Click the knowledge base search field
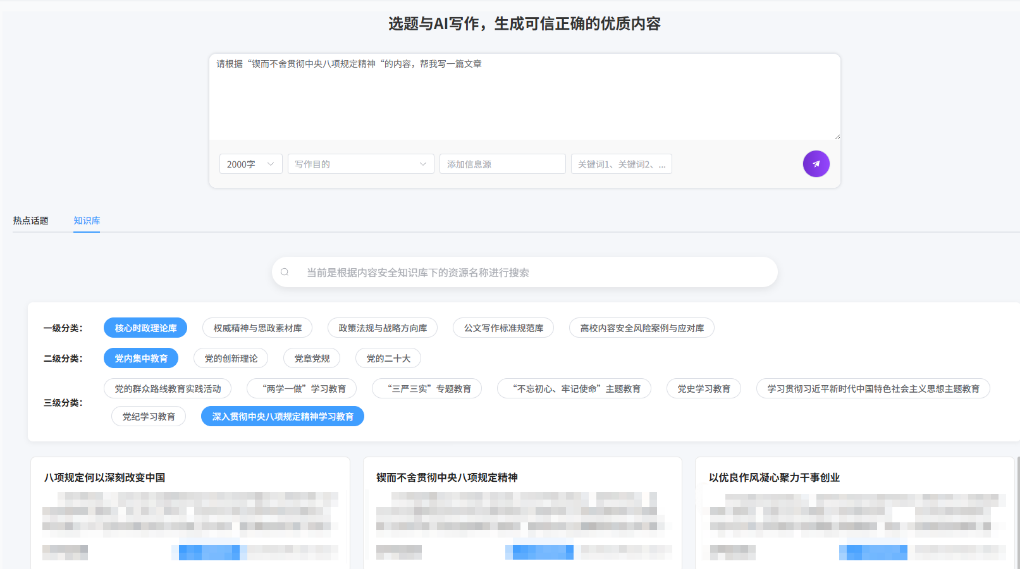 (530, 272)
